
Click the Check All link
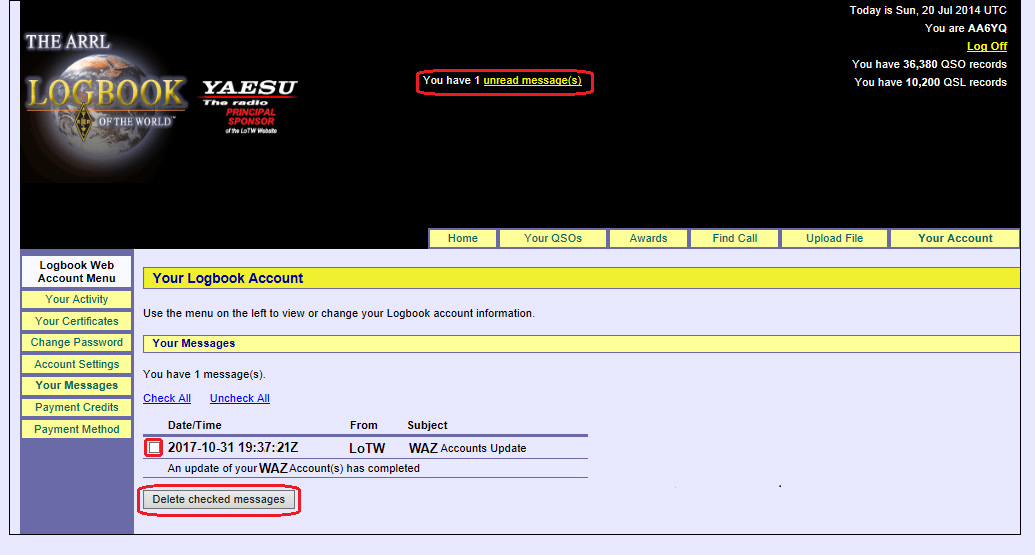pos(167,398)
